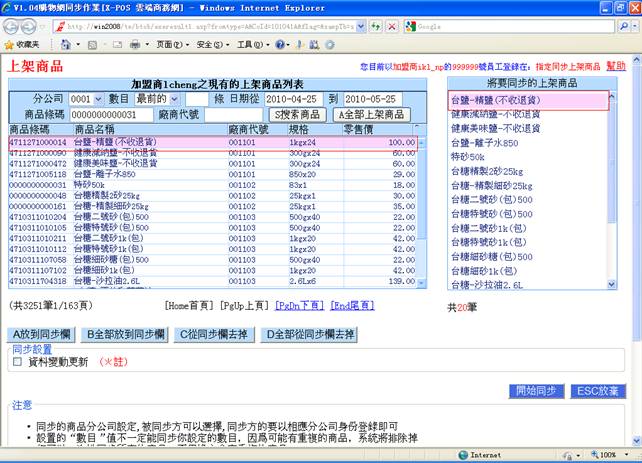Toggle the 資料變動更新 checkbox

[17, 362]
